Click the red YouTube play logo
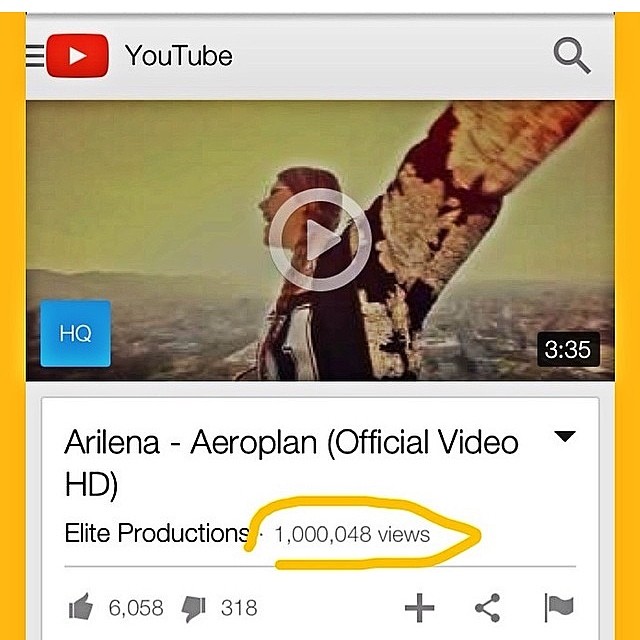This screenshot has width=640, height=640. click(78, 56)
